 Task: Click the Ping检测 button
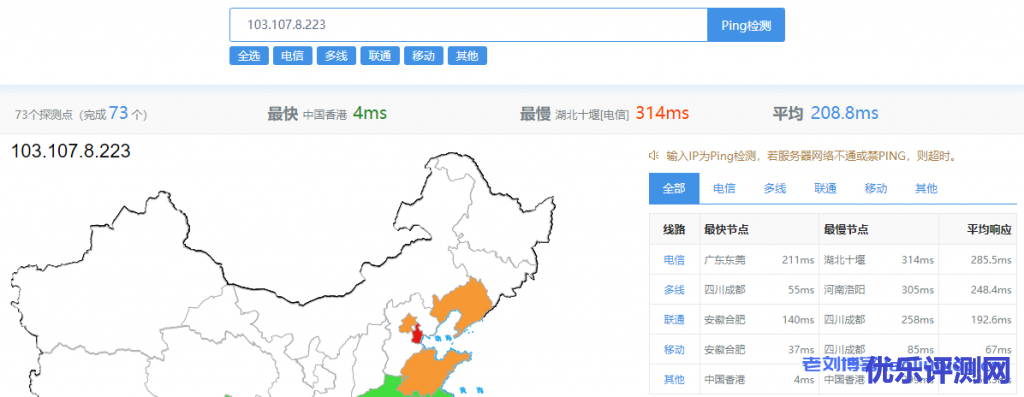pos(746,25)
